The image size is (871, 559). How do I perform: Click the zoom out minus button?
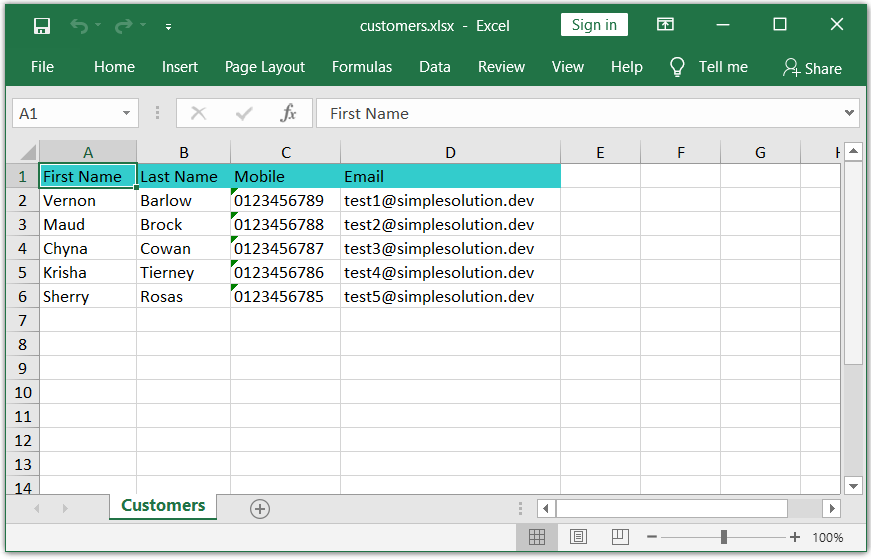tap(652, 537)
